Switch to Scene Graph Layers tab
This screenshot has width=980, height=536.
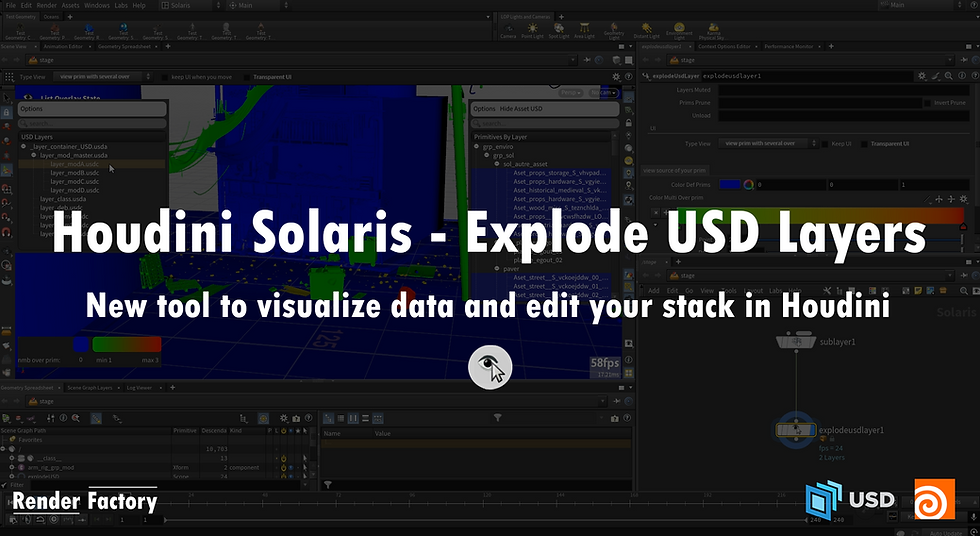[x=89, y=387]
